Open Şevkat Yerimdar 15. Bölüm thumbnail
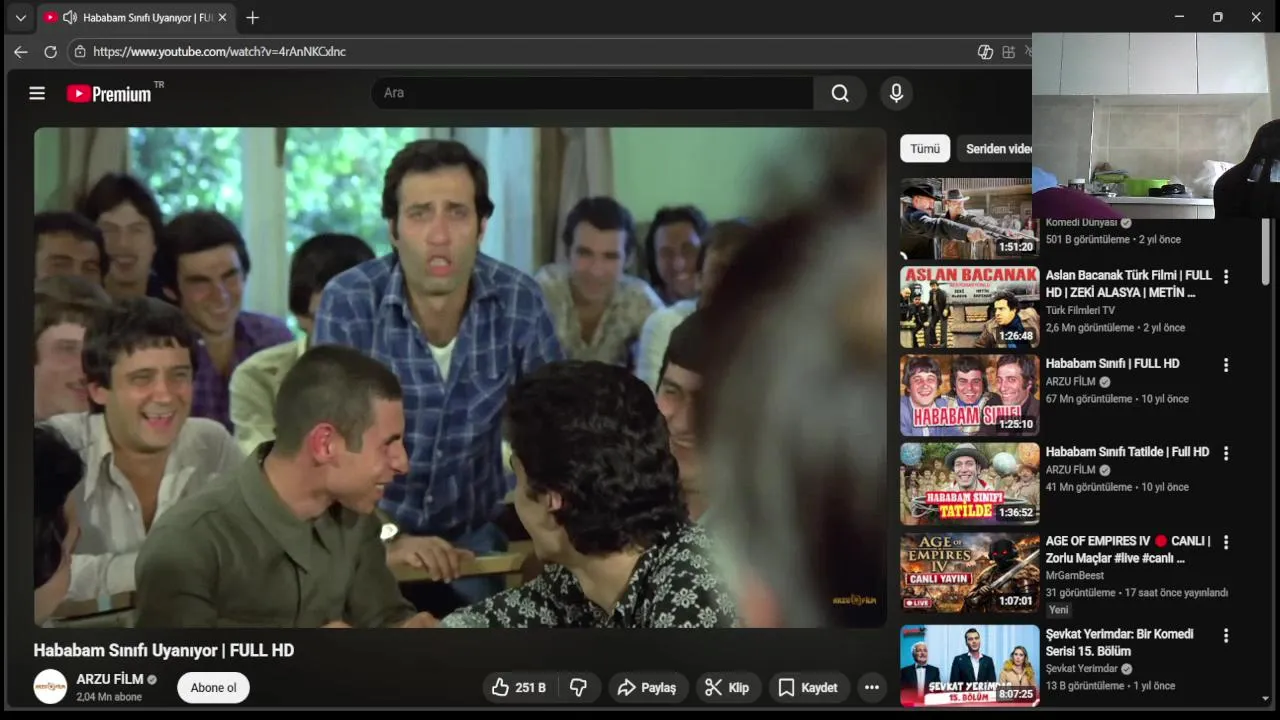 (x=969, y=664)
